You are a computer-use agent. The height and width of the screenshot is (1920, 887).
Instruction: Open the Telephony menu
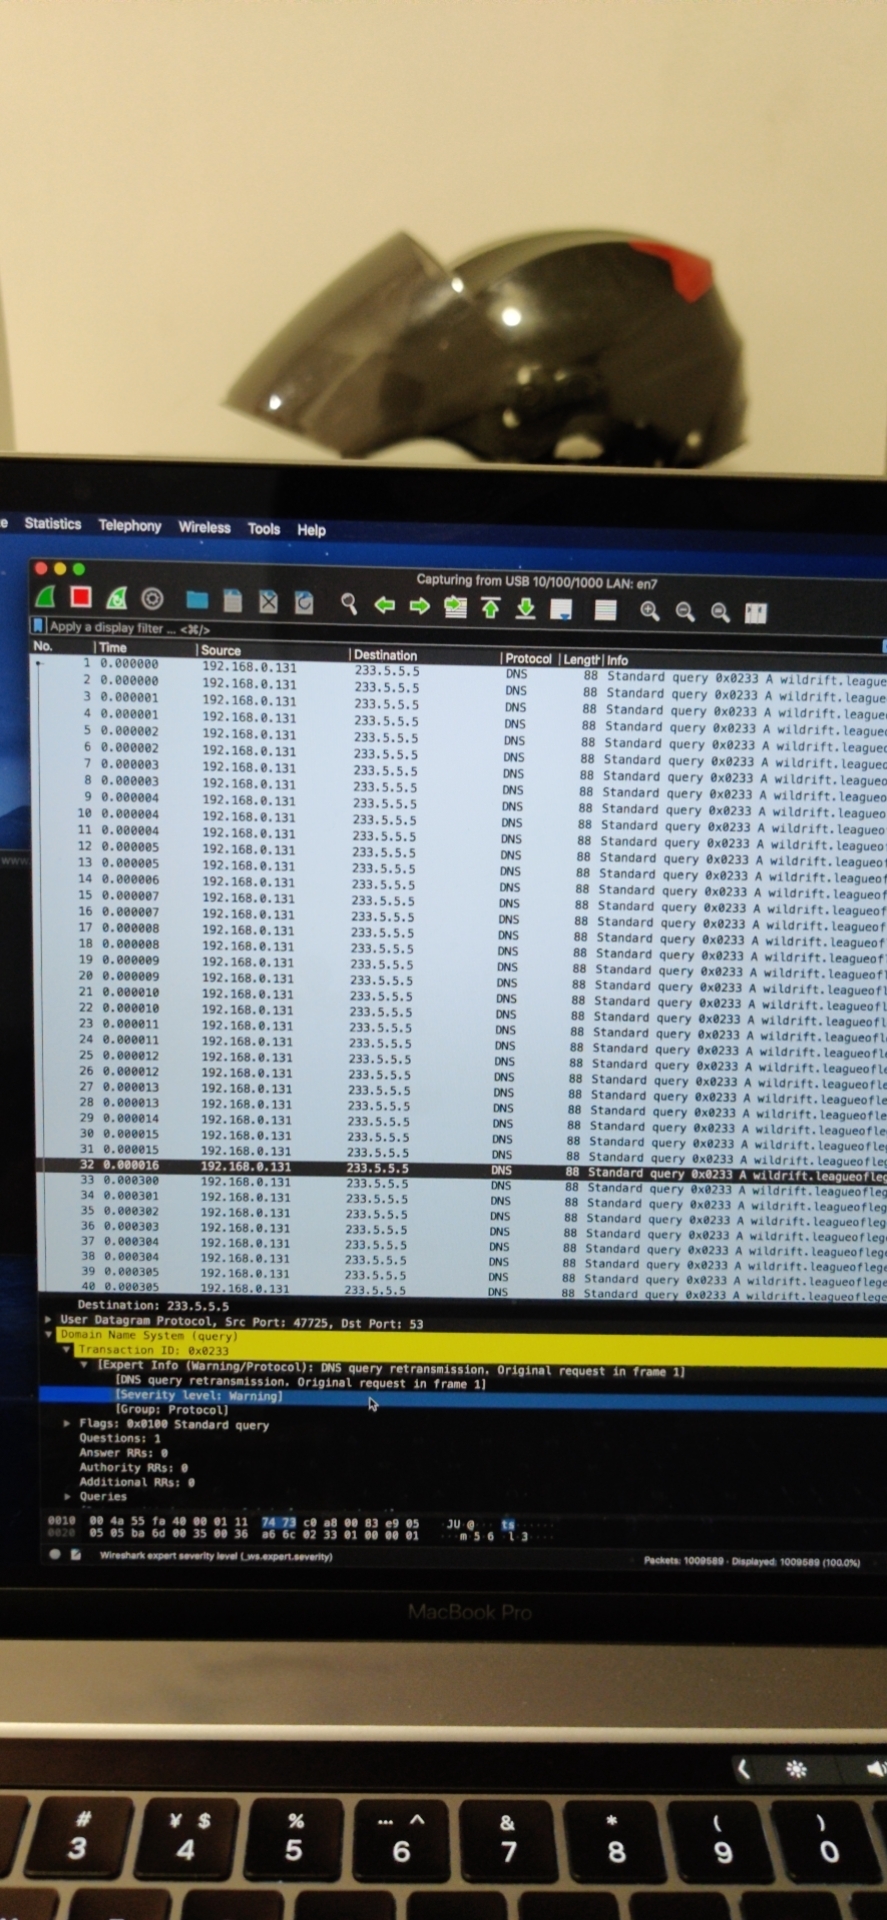click(130, 525)
